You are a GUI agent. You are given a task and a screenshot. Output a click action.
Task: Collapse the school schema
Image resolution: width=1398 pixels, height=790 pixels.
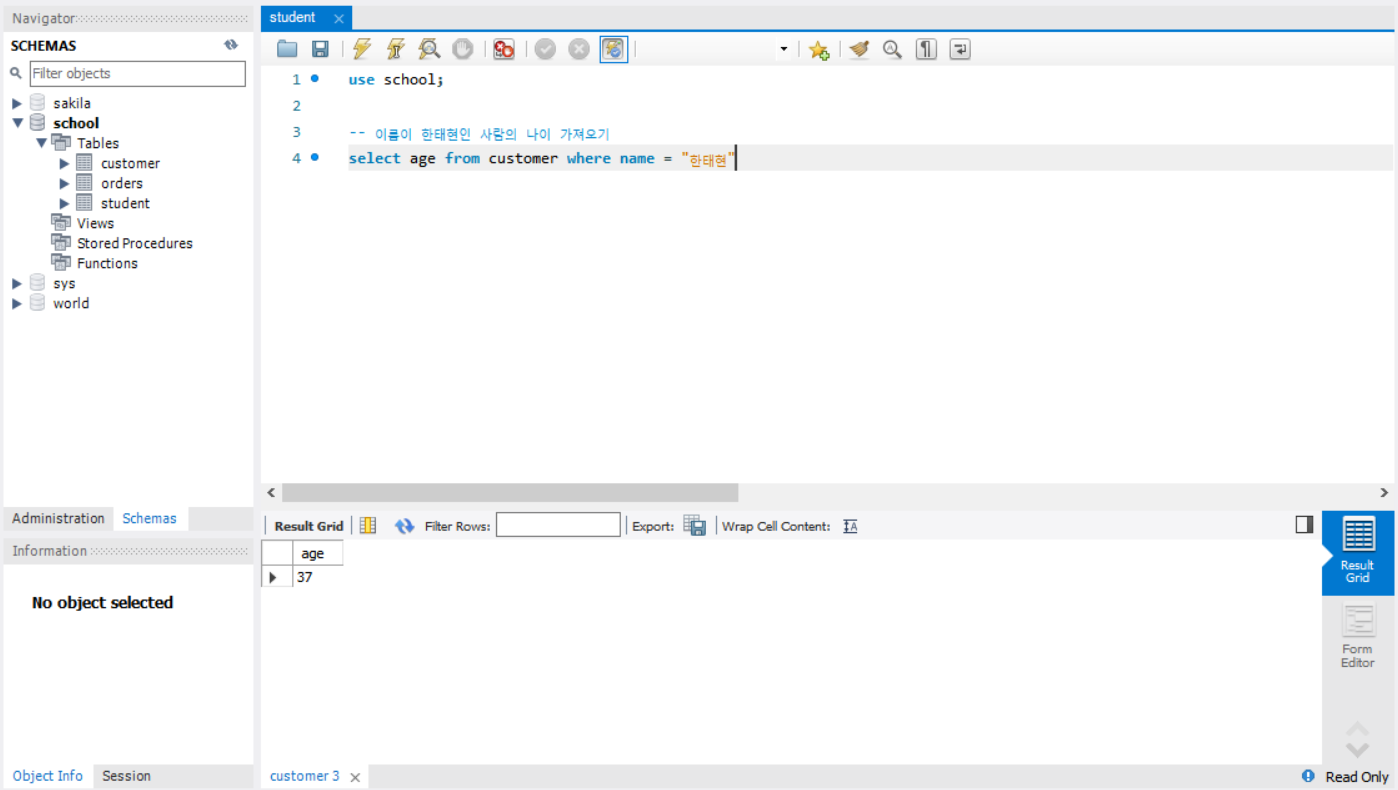17,123
